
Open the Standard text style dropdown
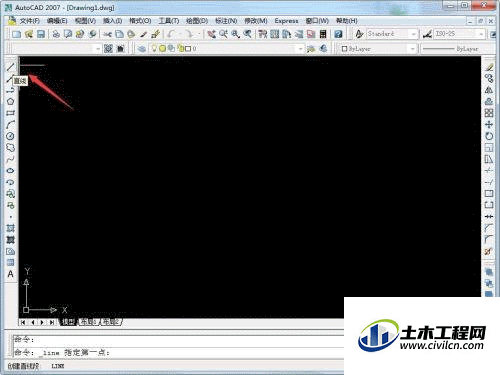coord(392,34)
